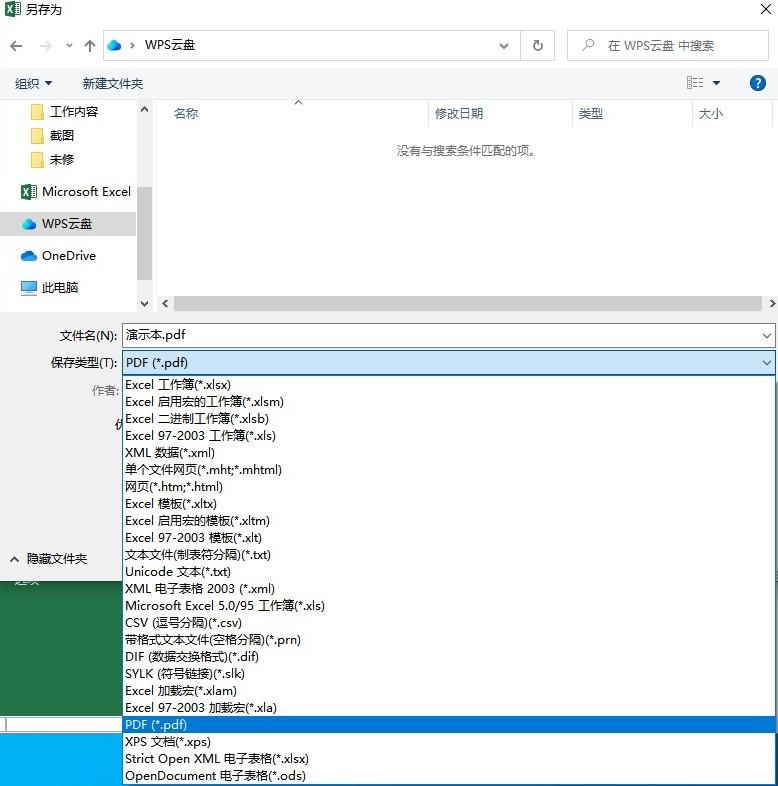Choose Excel 二进制工作簿(*.xlsb)

(x=449, y=419)
